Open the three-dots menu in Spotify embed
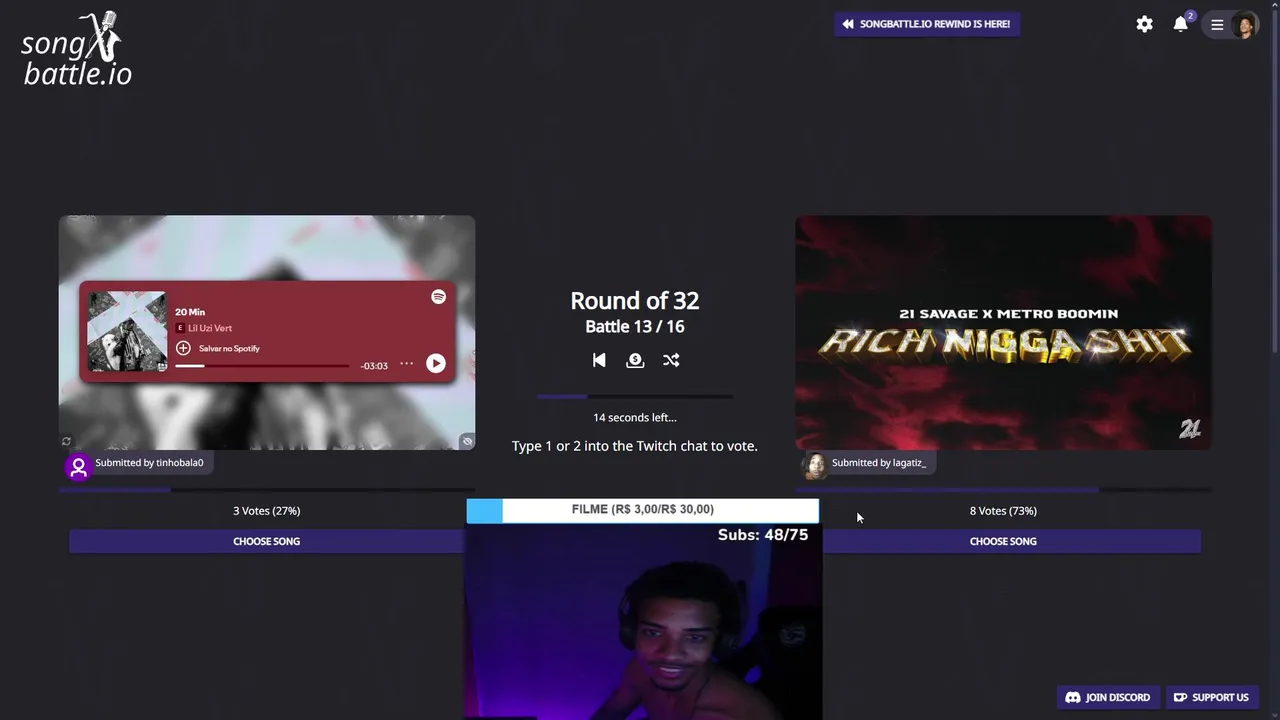This screenshot has width=1280, height=720. click(x=406, y=364)
